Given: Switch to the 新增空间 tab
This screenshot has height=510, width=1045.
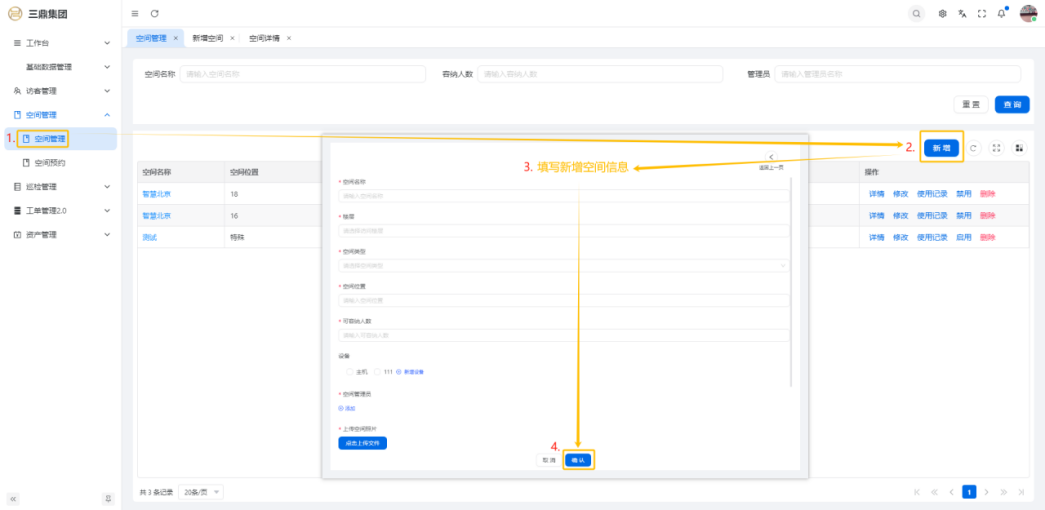Looking at the screenshot, I should (x=208, y=38).
